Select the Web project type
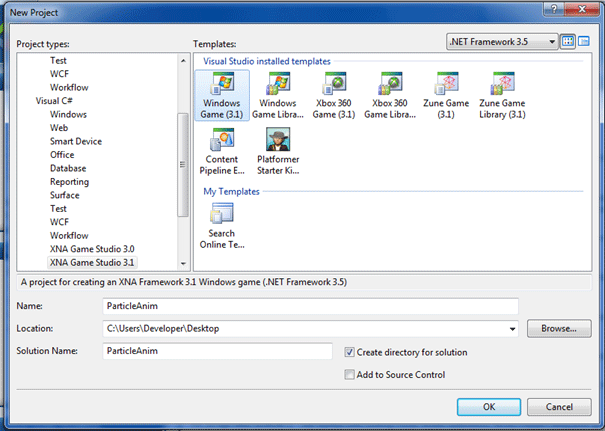Image resolution: width=605 pixels, height=431 pixels. (x=59, y=128)
